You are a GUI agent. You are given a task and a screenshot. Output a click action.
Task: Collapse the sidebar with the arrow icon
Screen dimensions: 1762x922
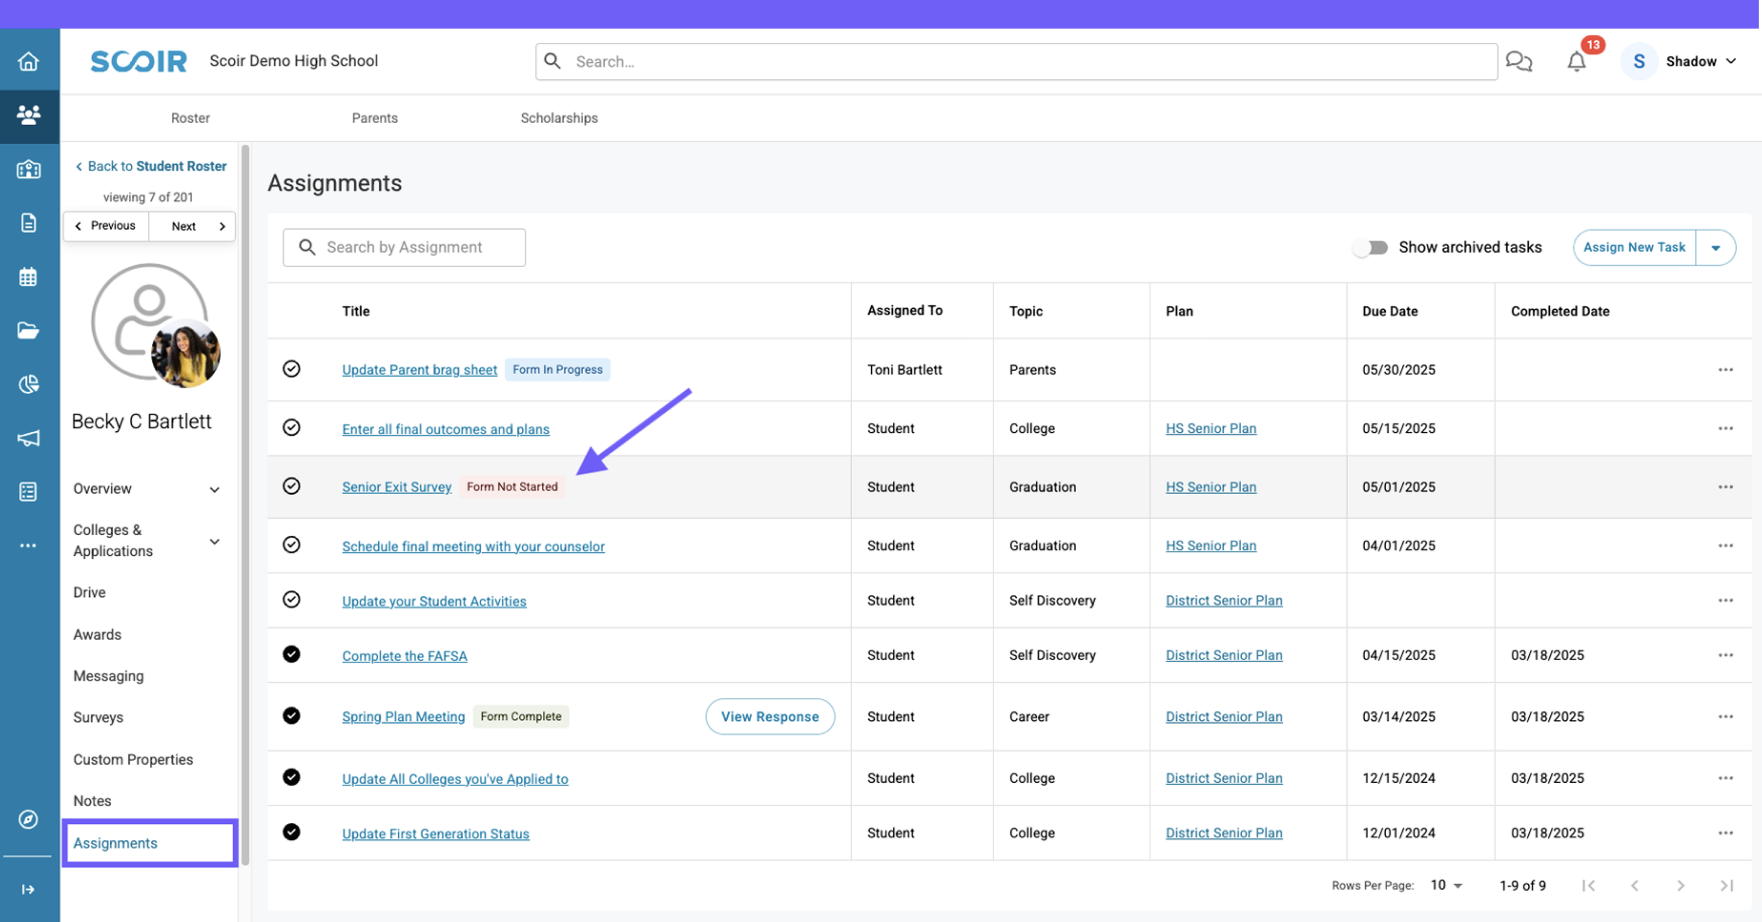(29, 888)
